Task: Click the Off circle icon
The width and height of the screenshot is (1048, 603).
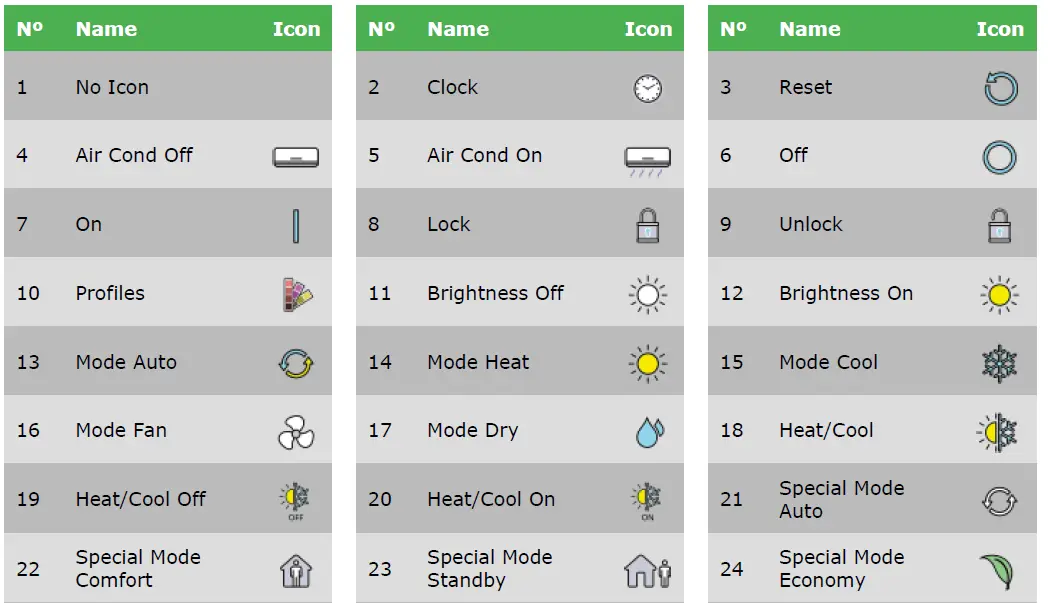Action: [x=1000, y=157]
